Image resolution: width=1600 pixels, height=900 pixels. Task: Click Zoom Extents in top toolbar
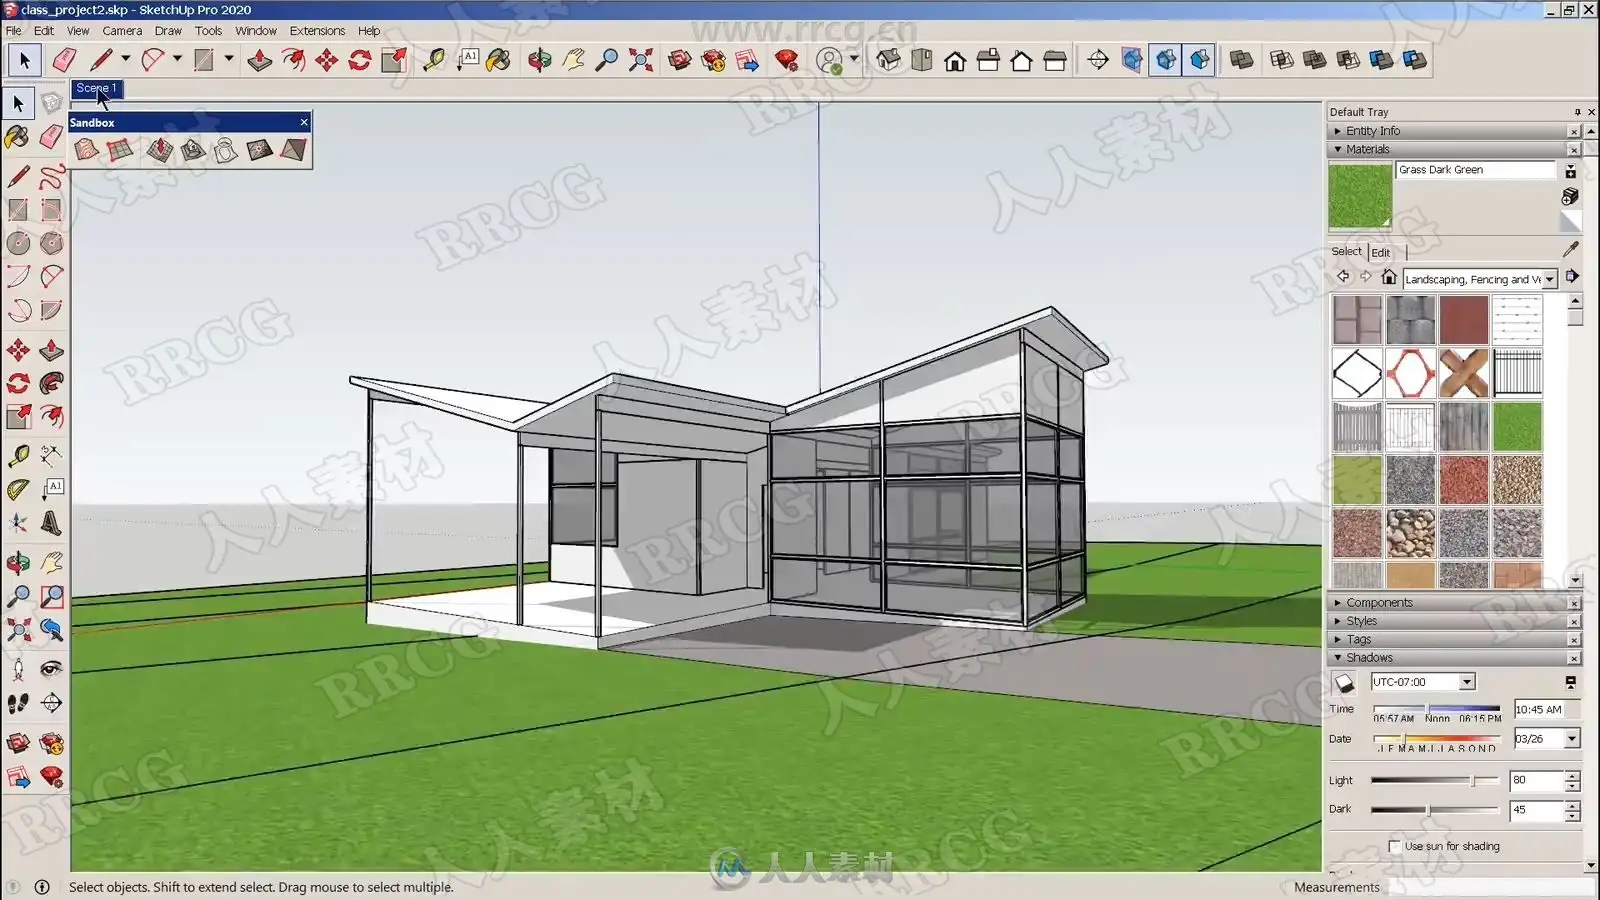(x=641, y=60)
